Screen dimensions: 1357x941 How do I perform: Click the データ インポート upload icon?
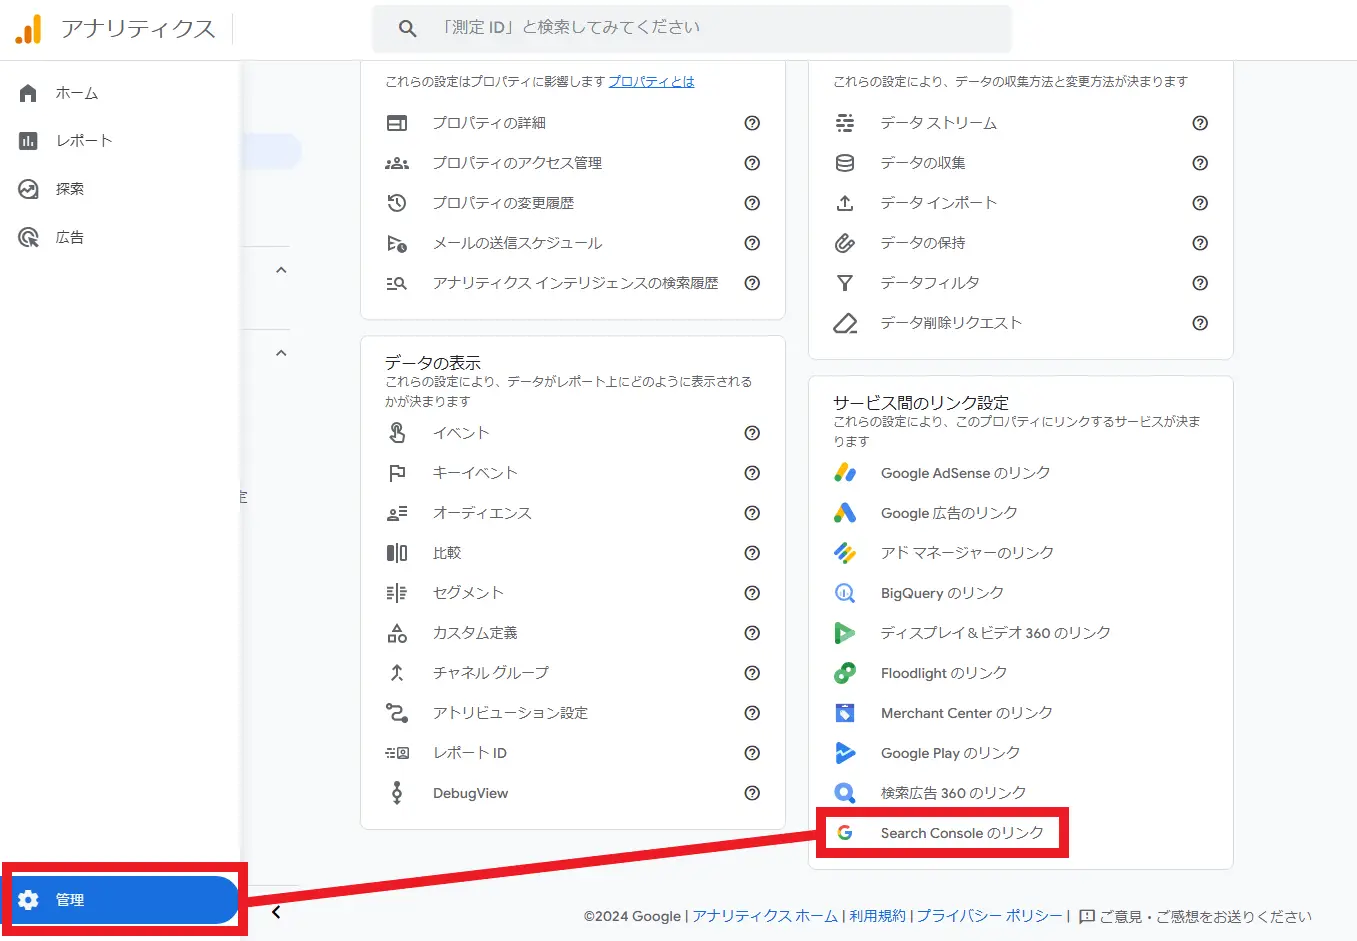[845, 203]
